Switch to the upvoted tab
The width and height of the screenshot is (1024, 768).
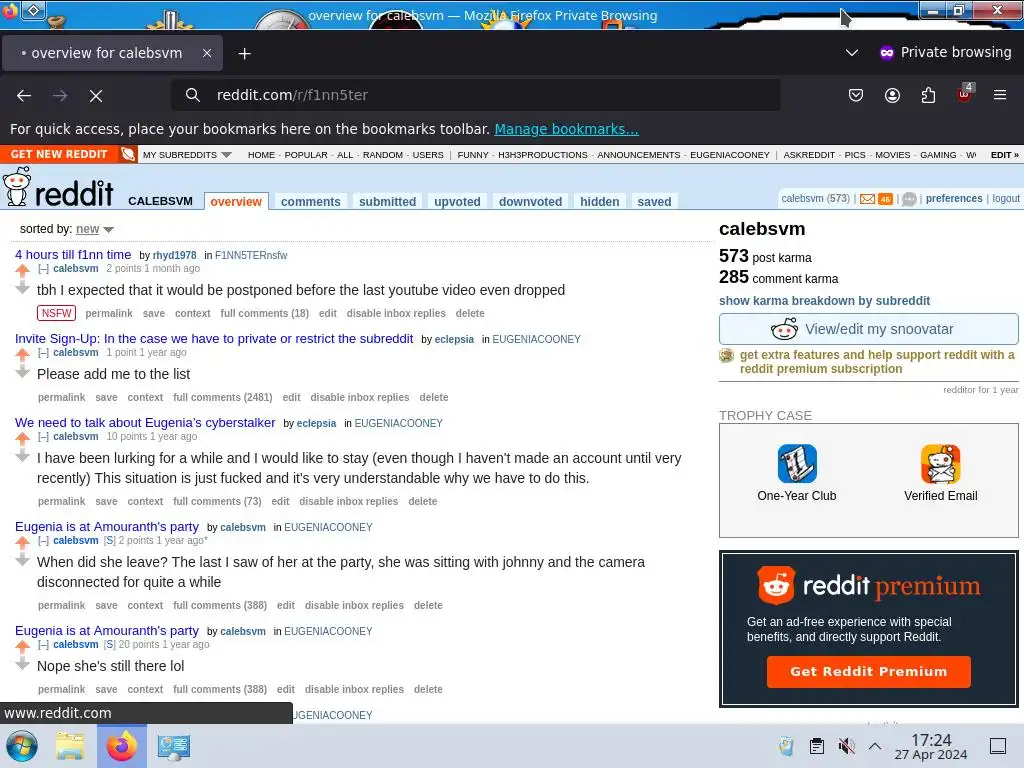point(457,202)
